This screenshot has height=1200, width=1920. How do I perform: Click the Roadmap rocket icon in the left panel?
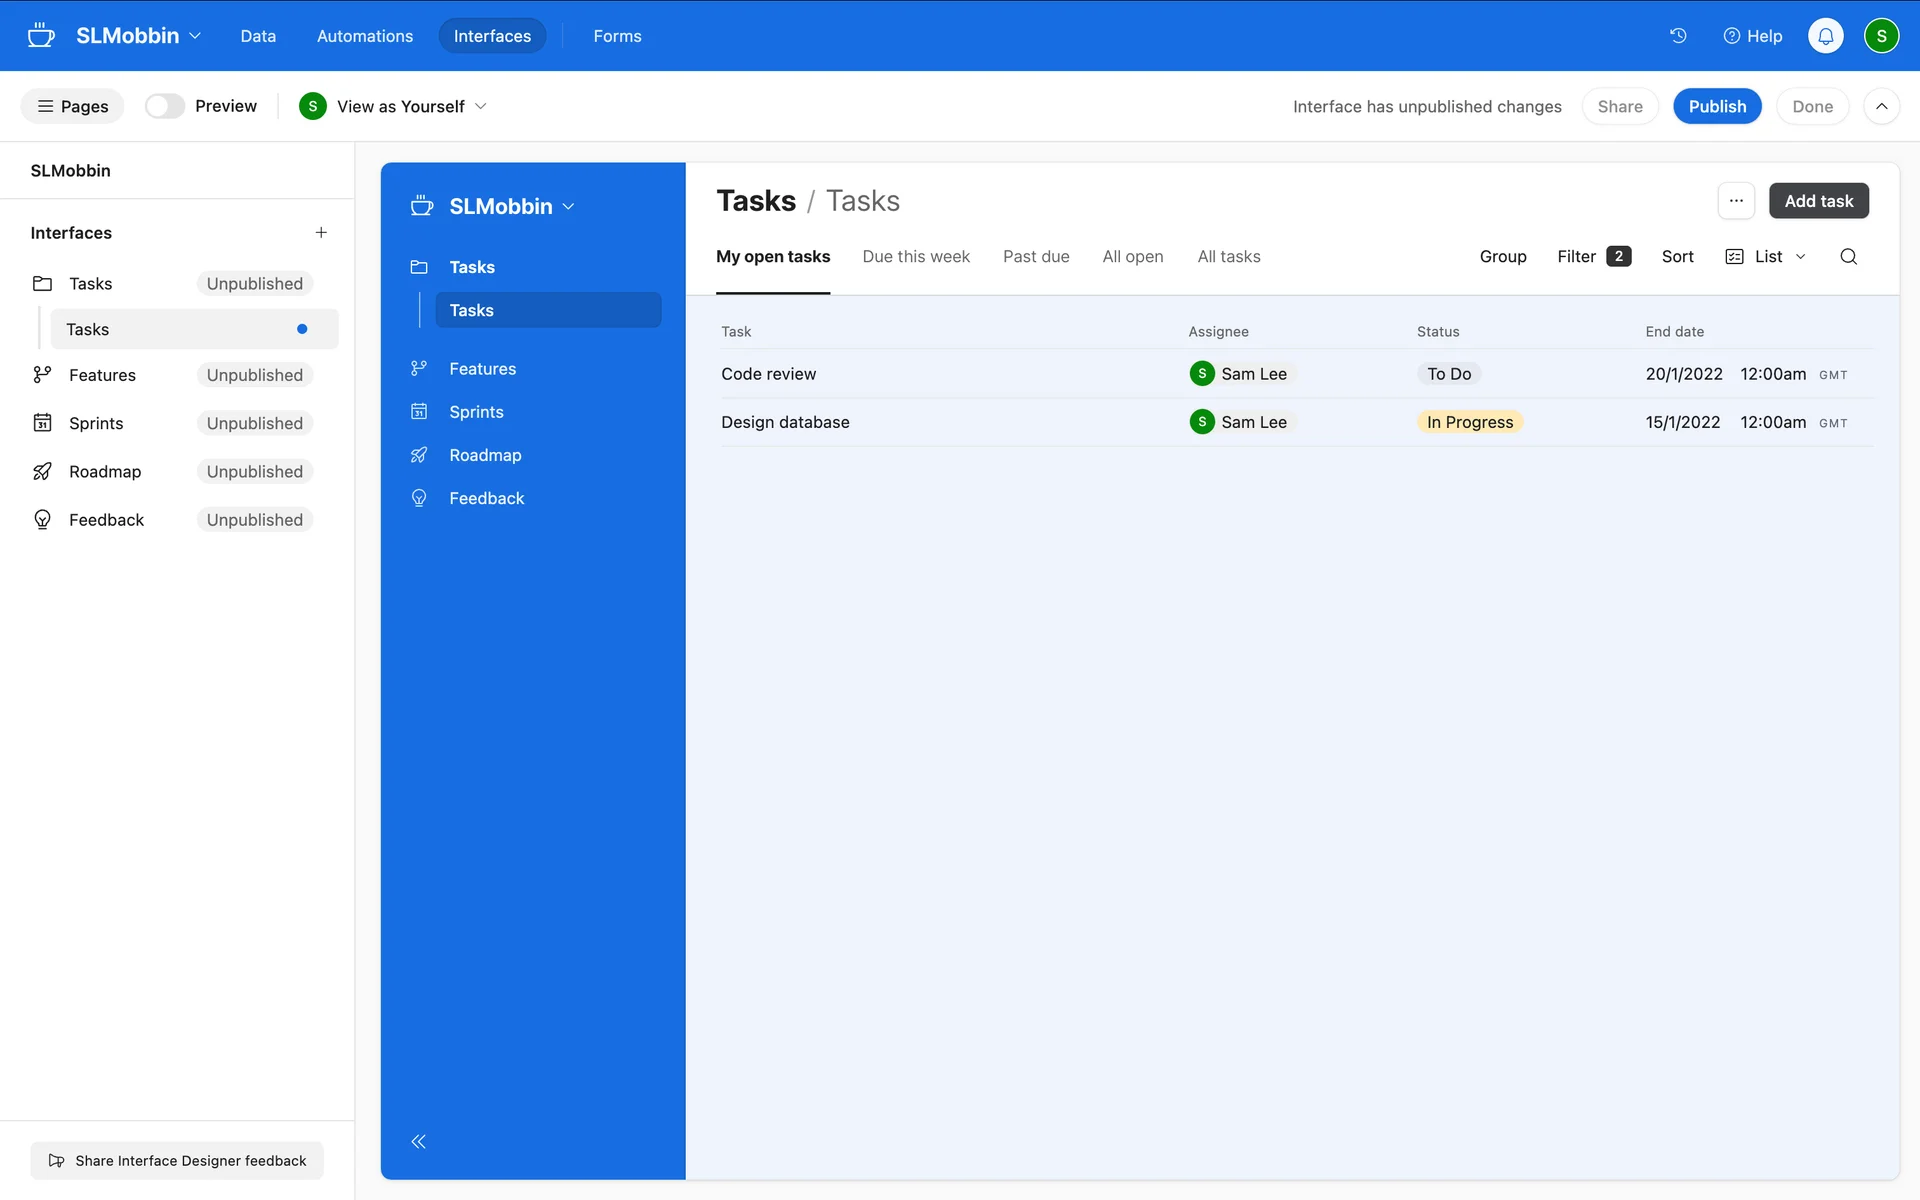point(42,471)
